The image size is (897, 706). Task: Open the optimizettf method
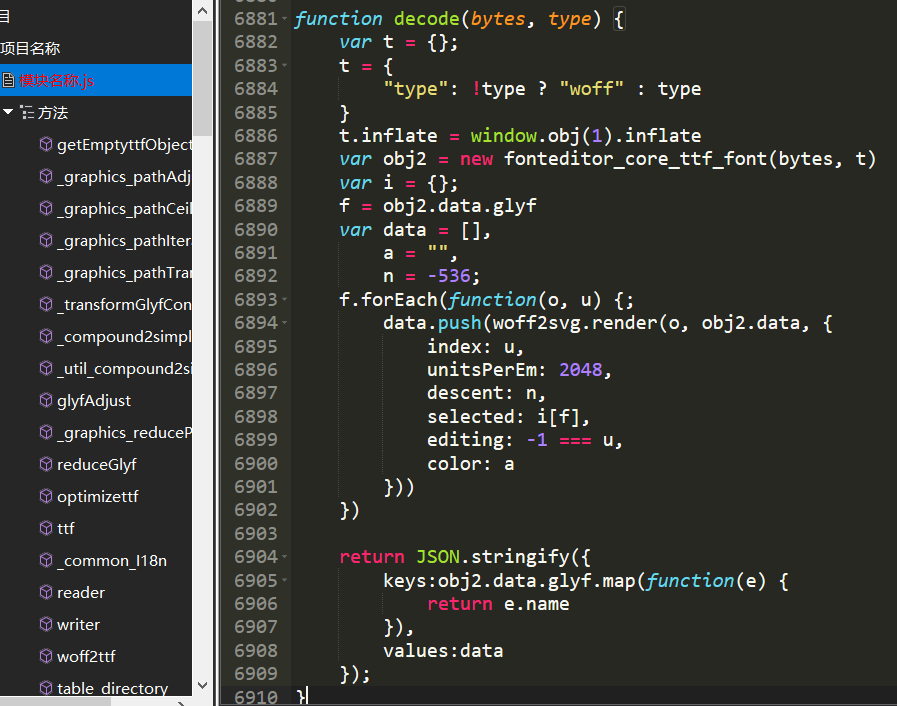click(98, 497)
